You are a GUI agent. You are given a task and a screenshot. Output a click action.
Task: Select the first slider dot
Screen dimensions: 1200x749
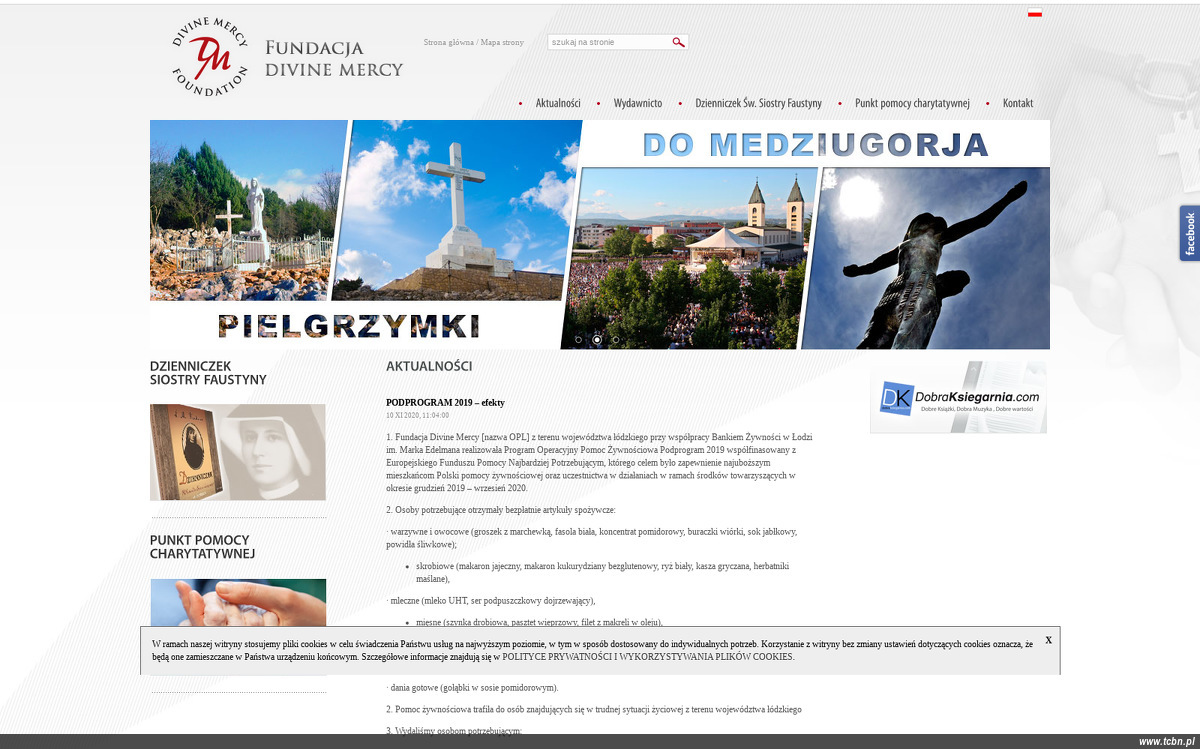tap(578, 340)
